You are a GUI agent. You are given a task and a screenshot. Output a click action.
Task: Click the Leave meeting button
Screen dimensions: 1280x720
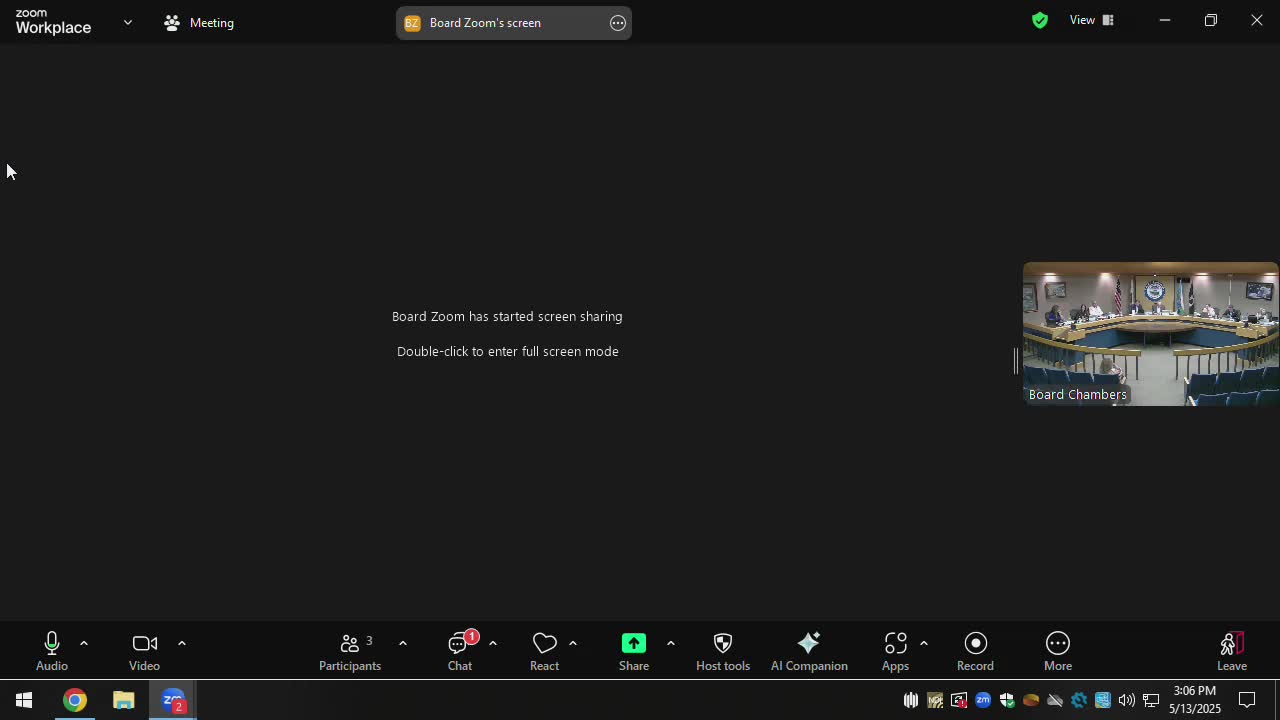[1231, 651]
